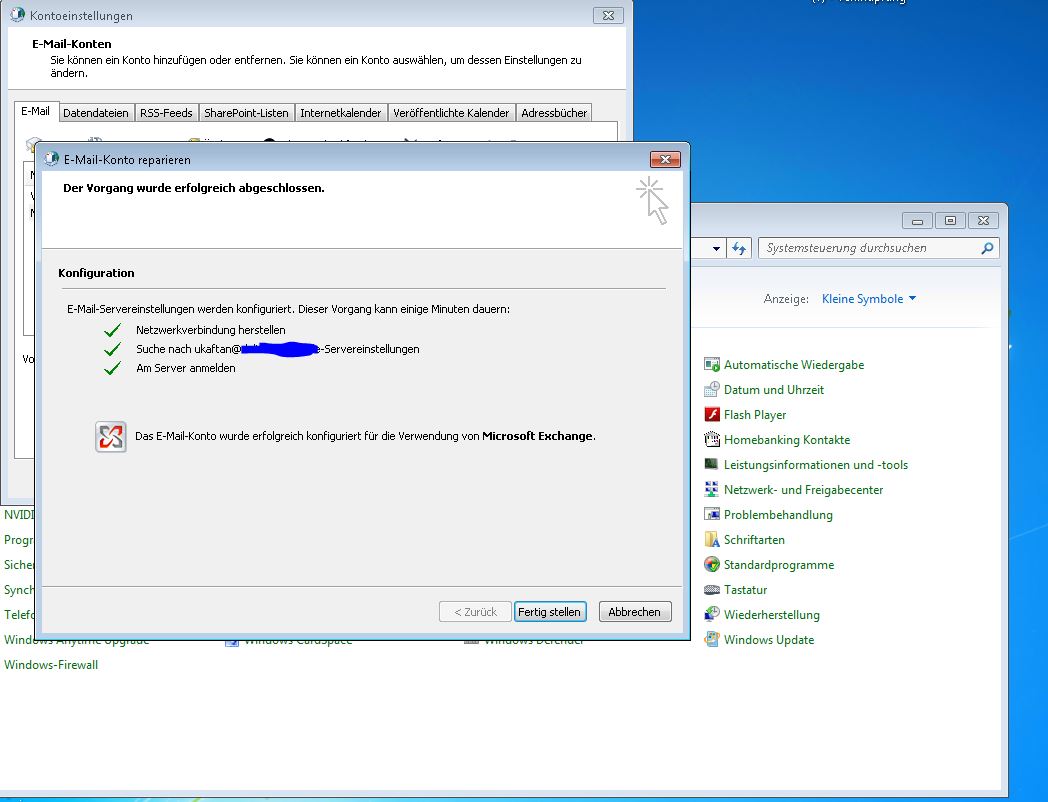The width and height of the screenshot is (1048, 802).
Task: Click the Tastatur keyboard icon
Action: tap(712, 589)
